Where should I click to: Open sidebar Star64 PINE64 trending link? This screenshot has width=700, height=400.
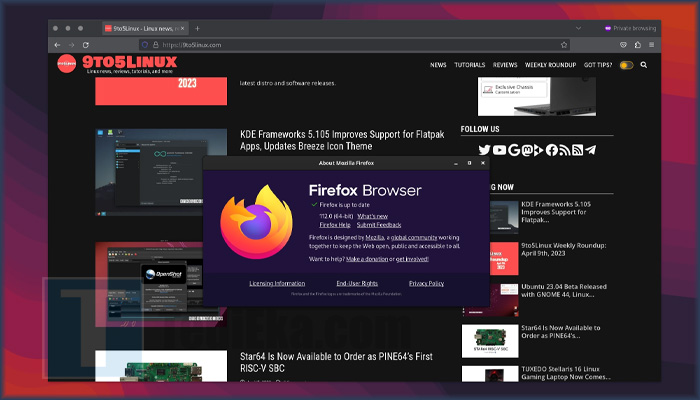tap(561, 332)
